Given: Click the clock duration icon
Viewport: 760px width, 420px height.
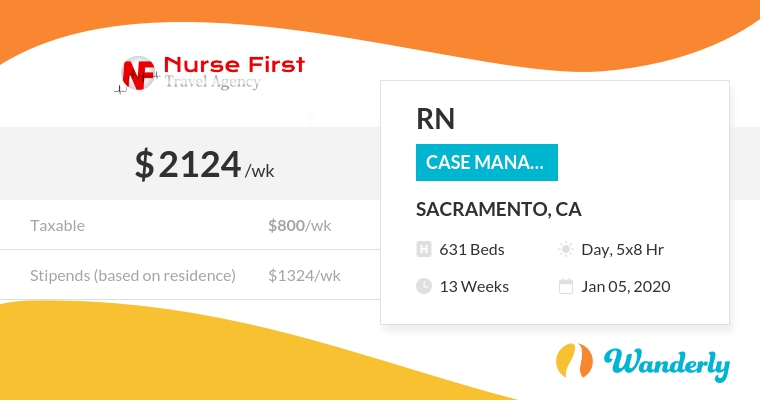Looking at the screenshot, I should (423, 286).
